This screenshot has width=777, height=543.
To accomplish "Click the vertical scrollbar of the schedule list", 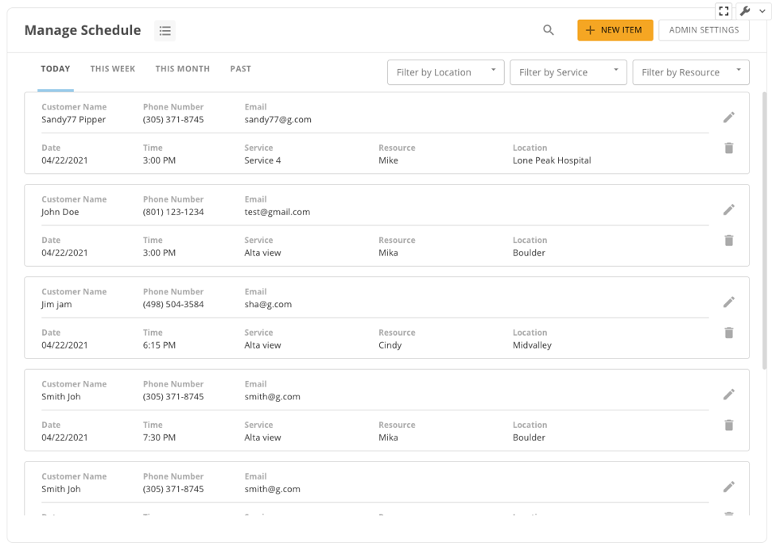I will click(764, 230).
